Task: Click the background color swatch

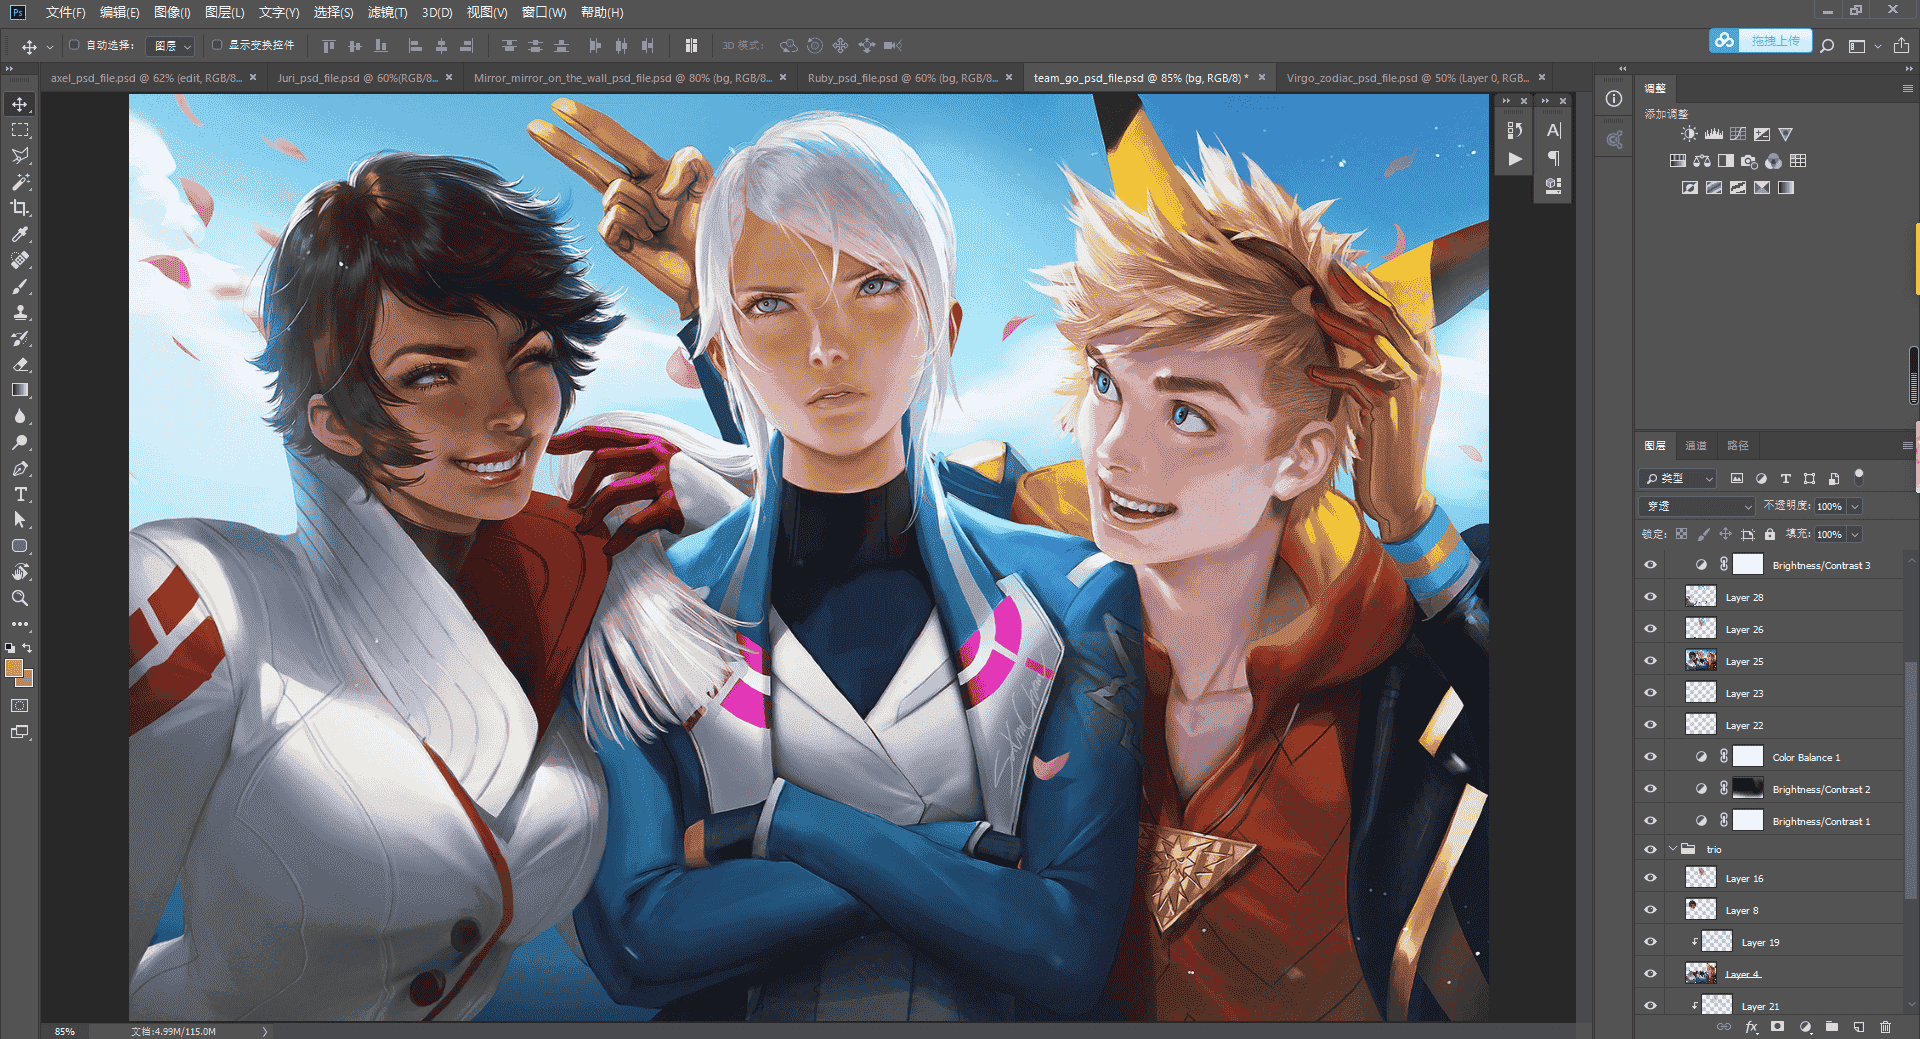Action: [x=27, y=680]
